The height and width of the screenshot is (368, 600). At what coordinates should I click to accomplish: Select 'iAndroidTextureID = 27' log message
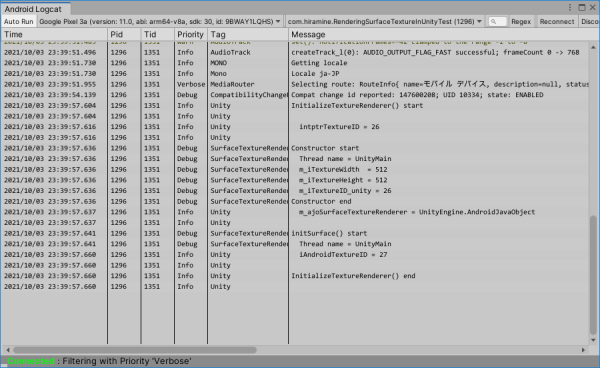[343, 254]
